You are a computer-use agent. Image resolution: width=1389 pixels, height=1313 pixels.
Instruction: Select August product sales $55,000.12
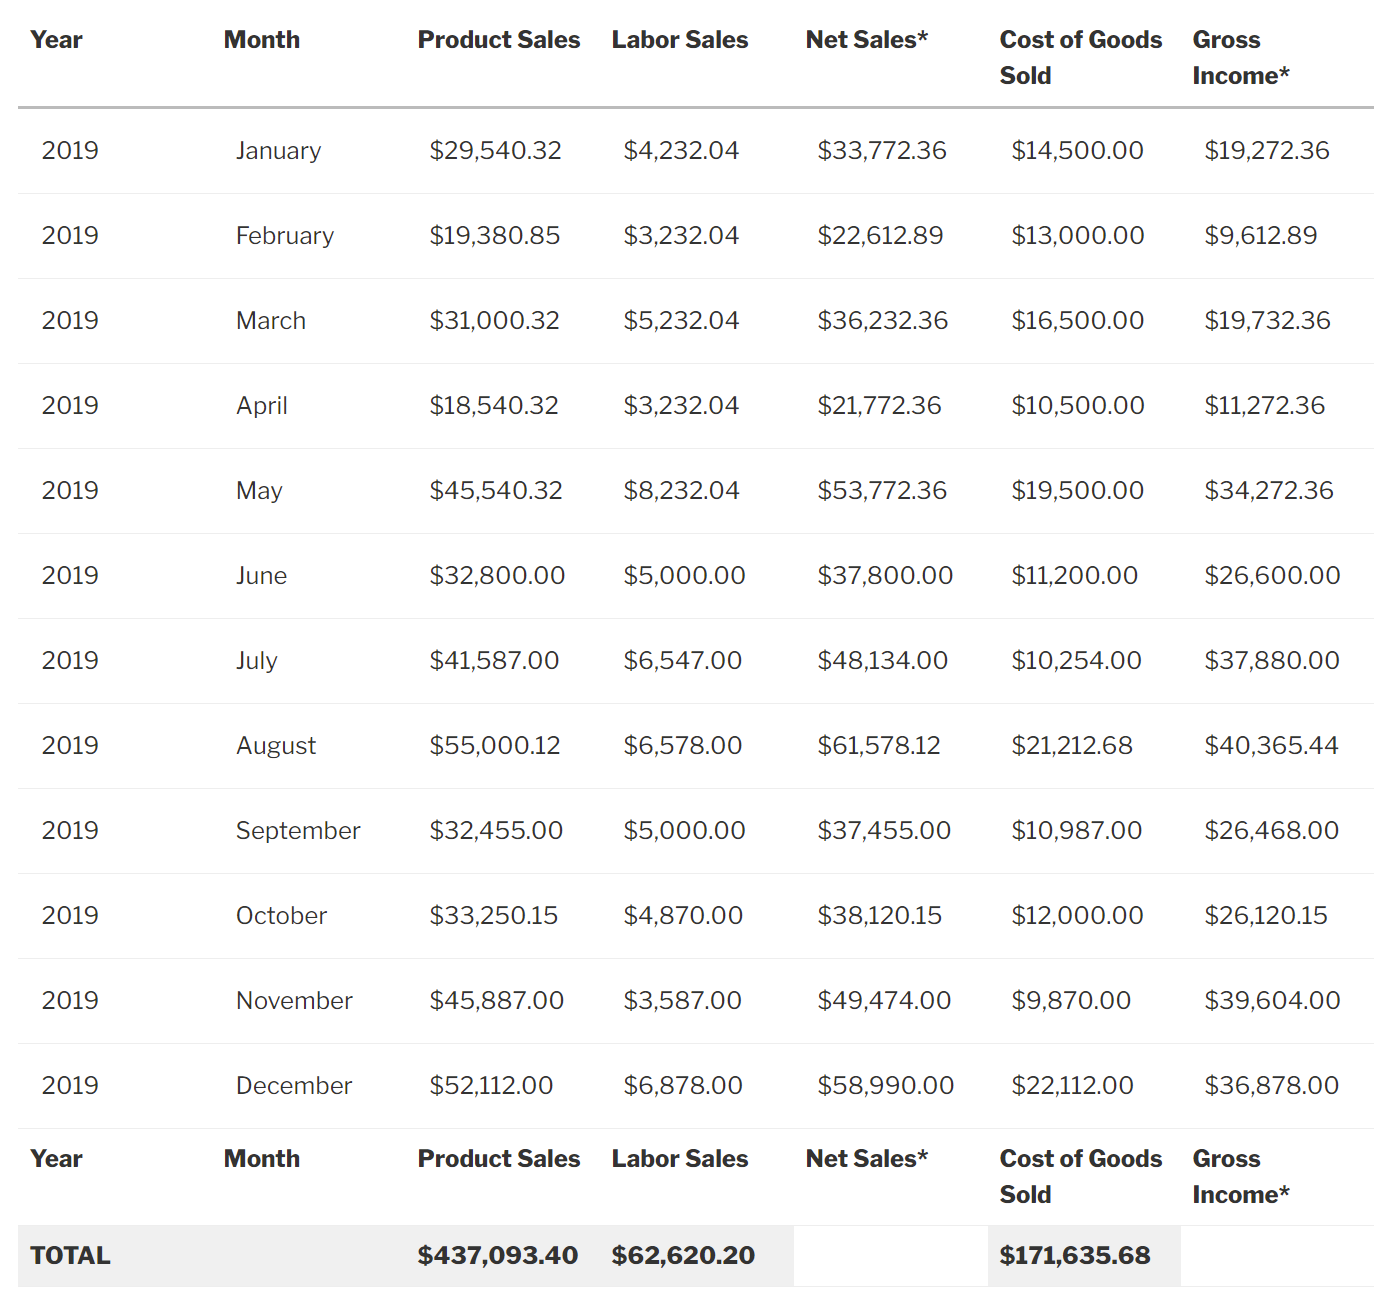tap(494, 746)
